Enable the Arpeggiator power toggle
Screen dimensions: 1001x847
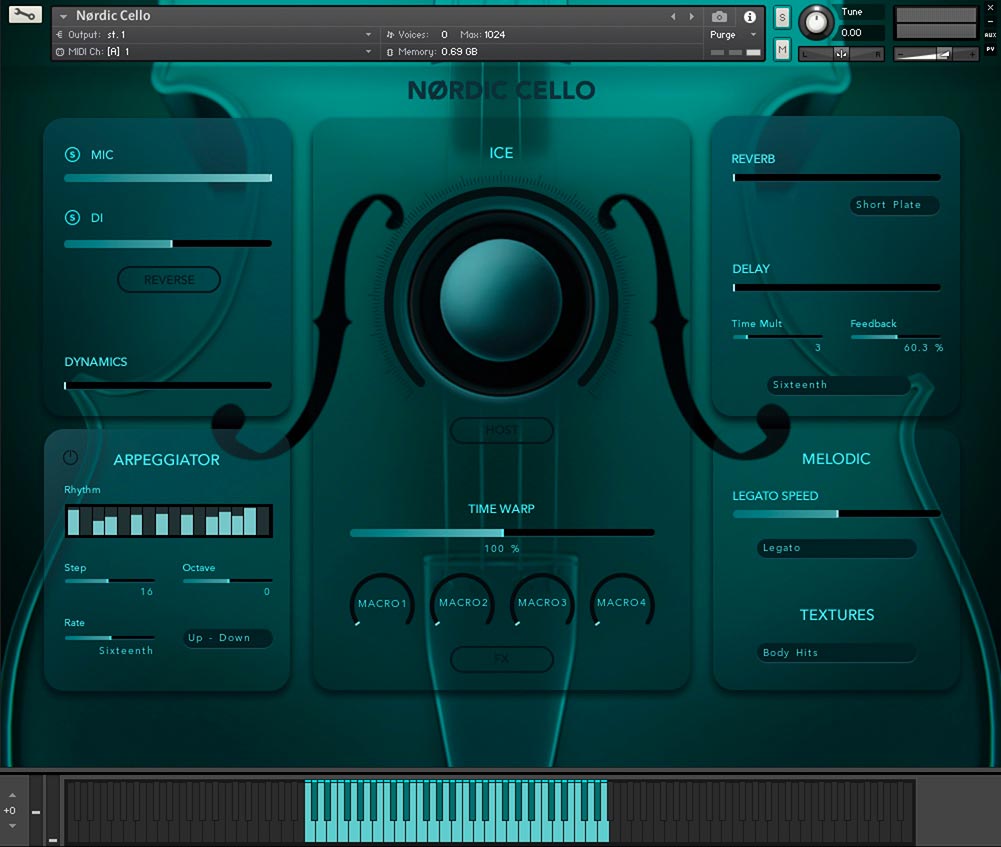tap(70, 458)
